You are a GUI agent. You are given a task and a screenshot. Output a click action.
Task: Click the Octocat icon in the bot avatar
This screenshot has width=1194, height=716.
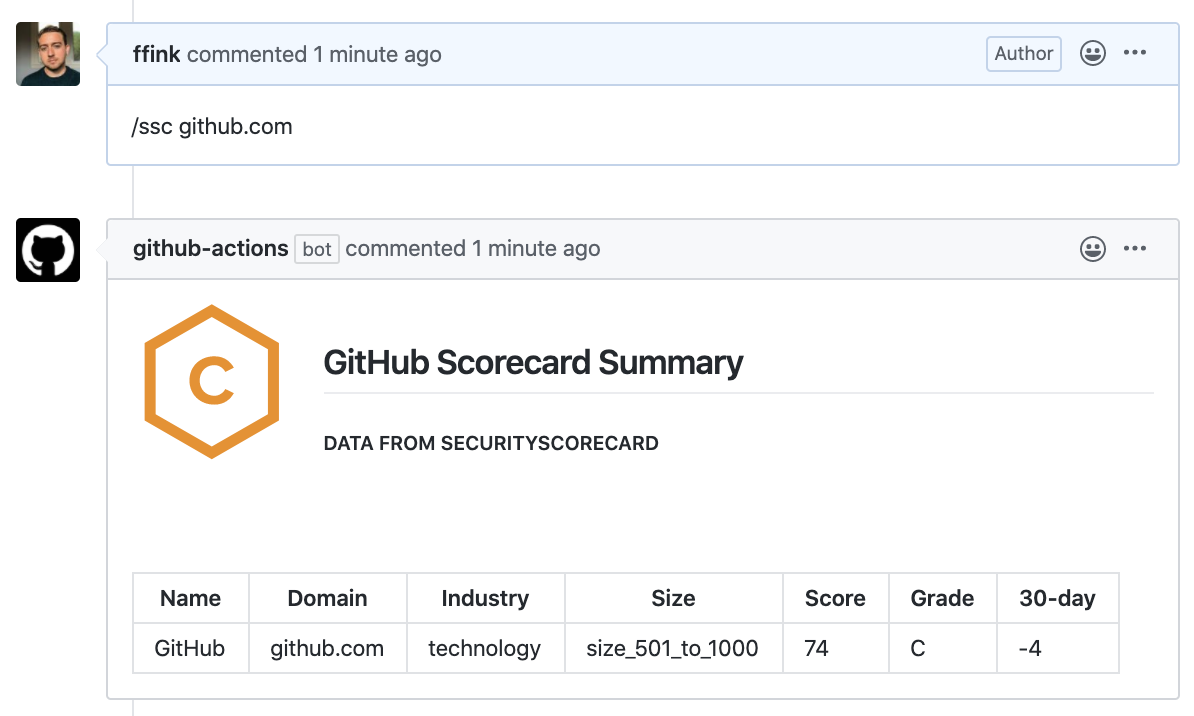(x=47, y=250)
